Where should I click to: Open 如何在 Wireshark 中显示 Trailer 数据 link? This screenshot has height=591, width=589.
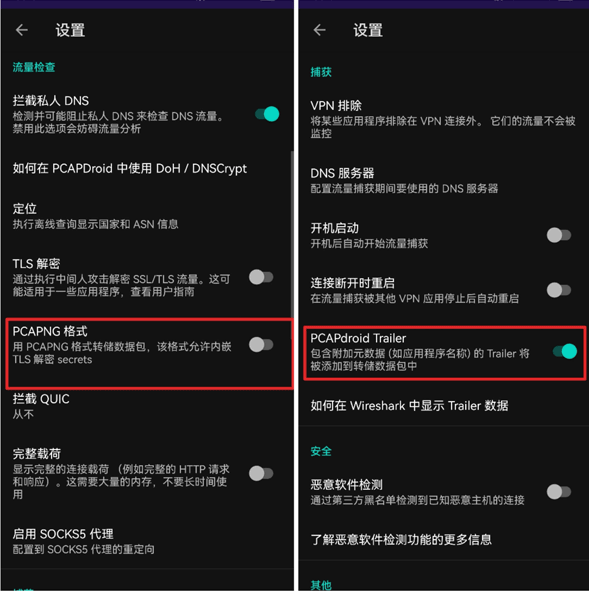409,406
